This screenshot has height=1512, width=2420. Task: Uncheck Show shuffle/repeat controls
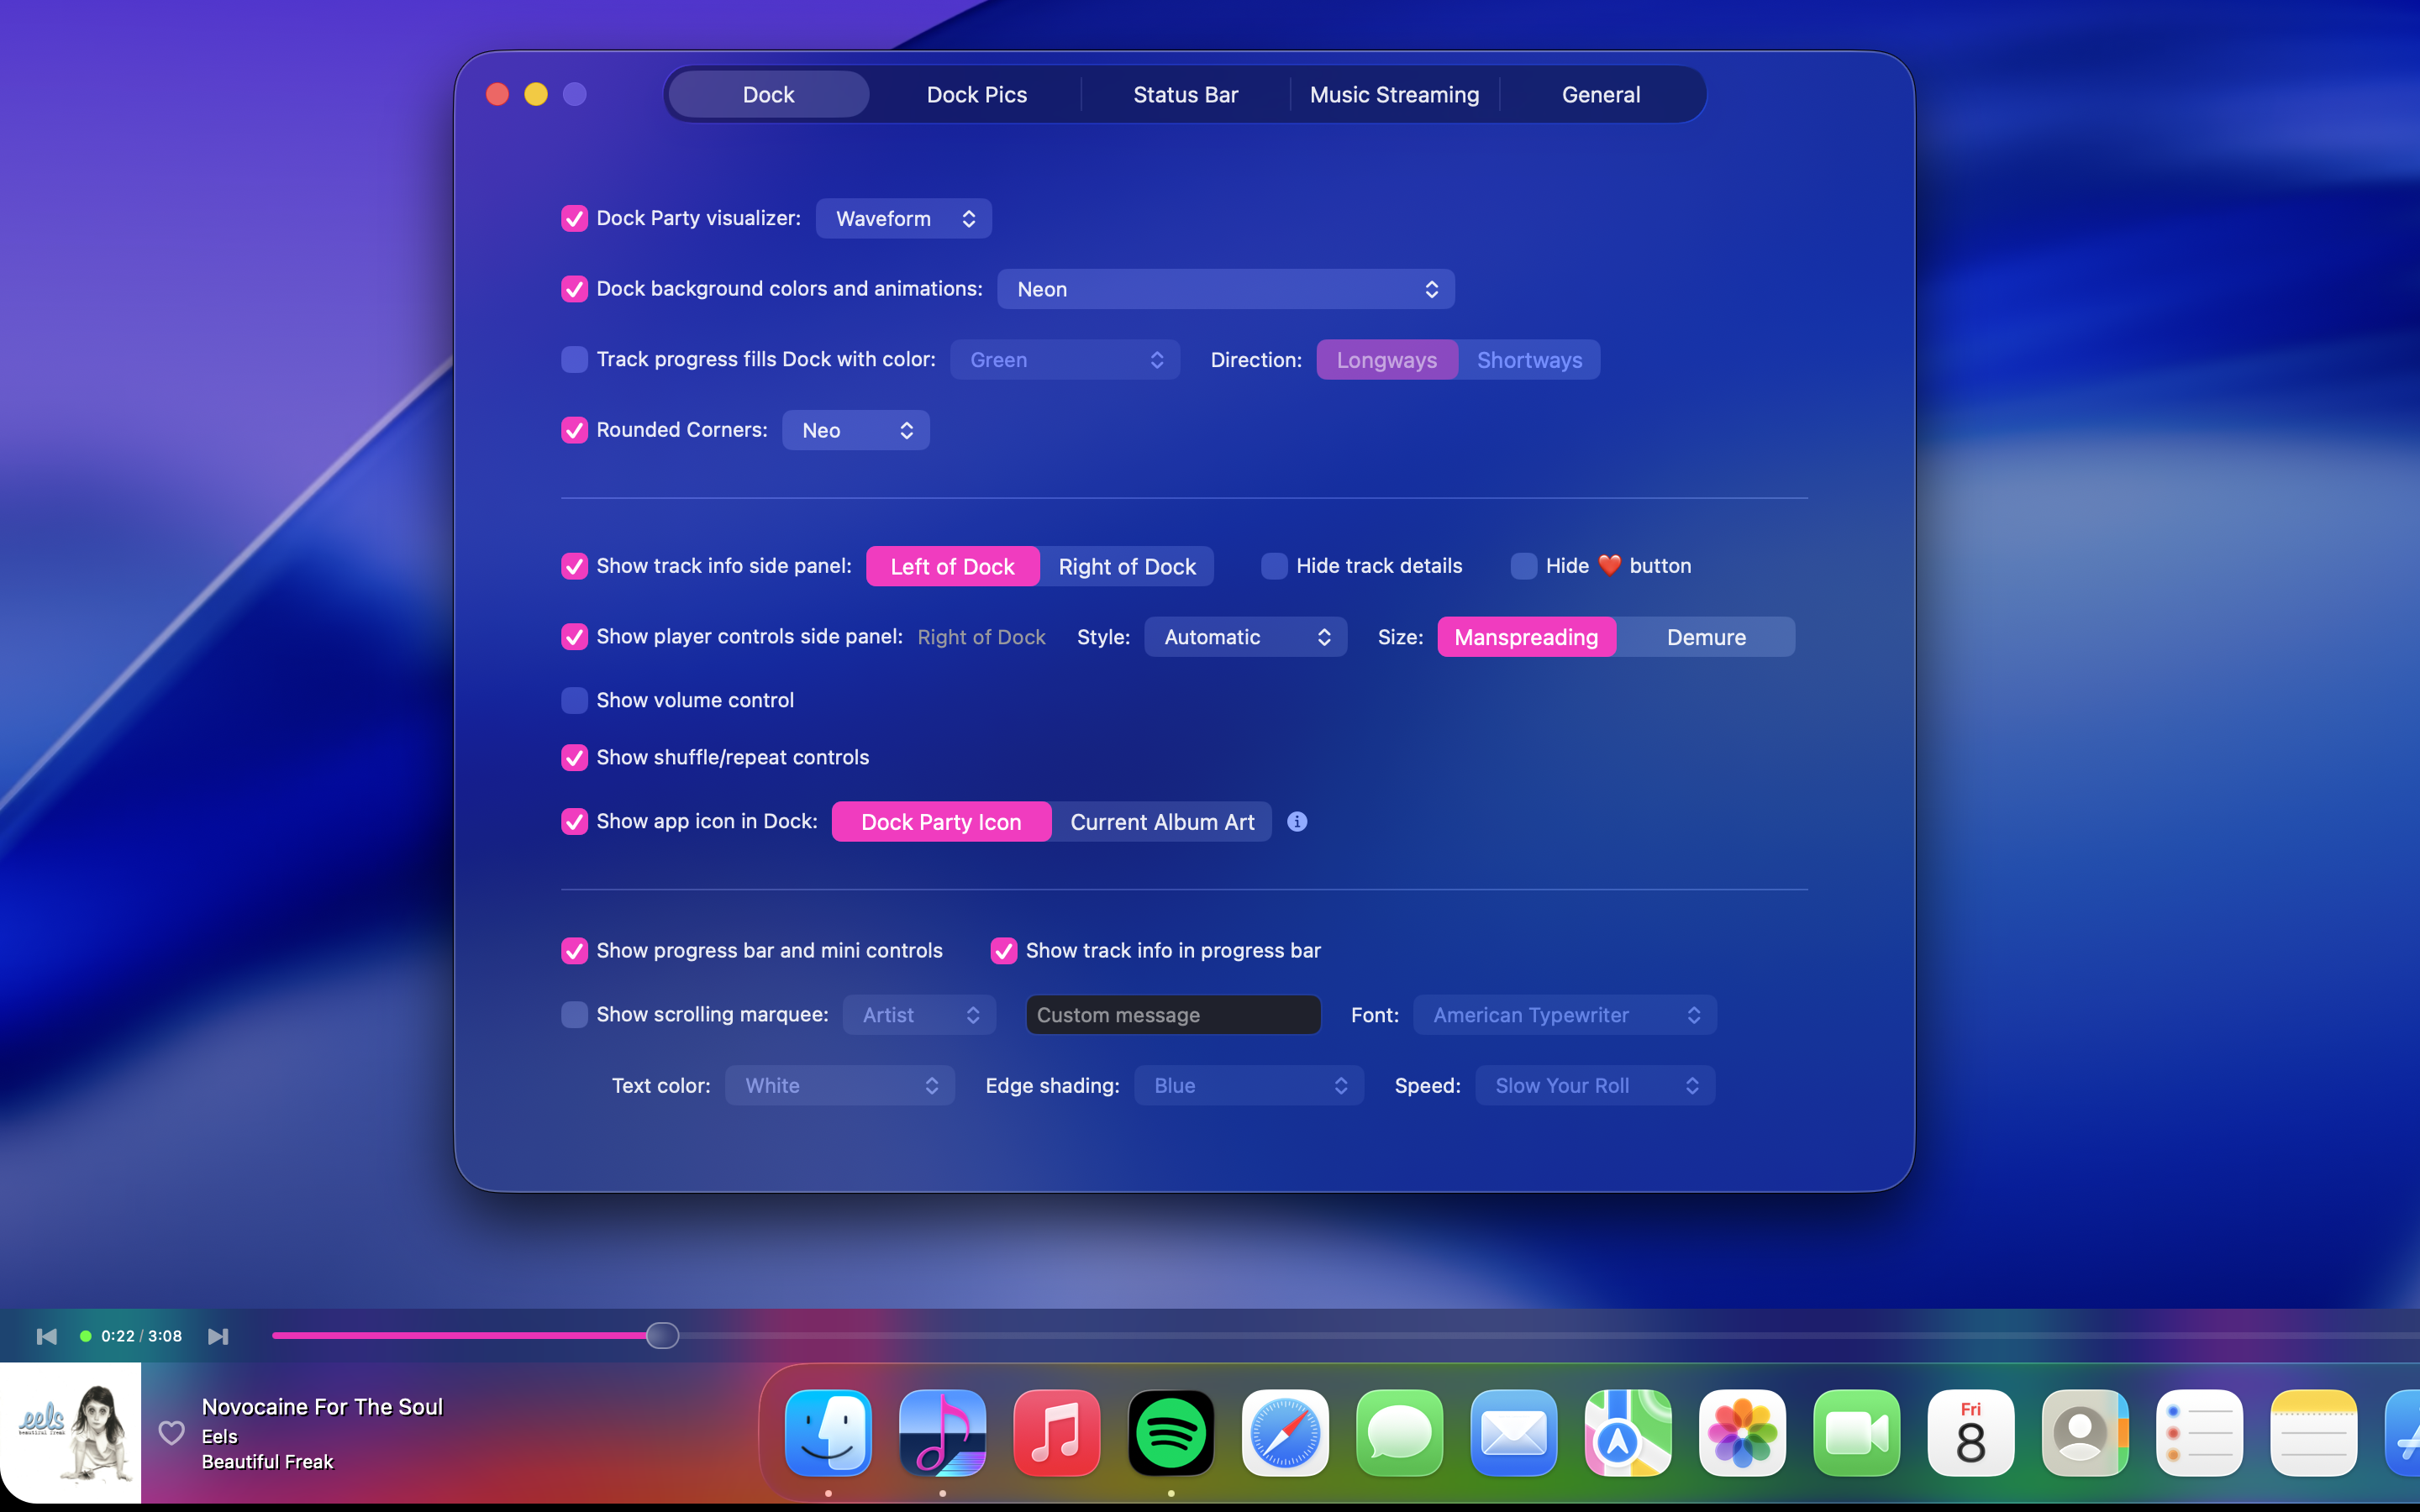coord(574,757)
